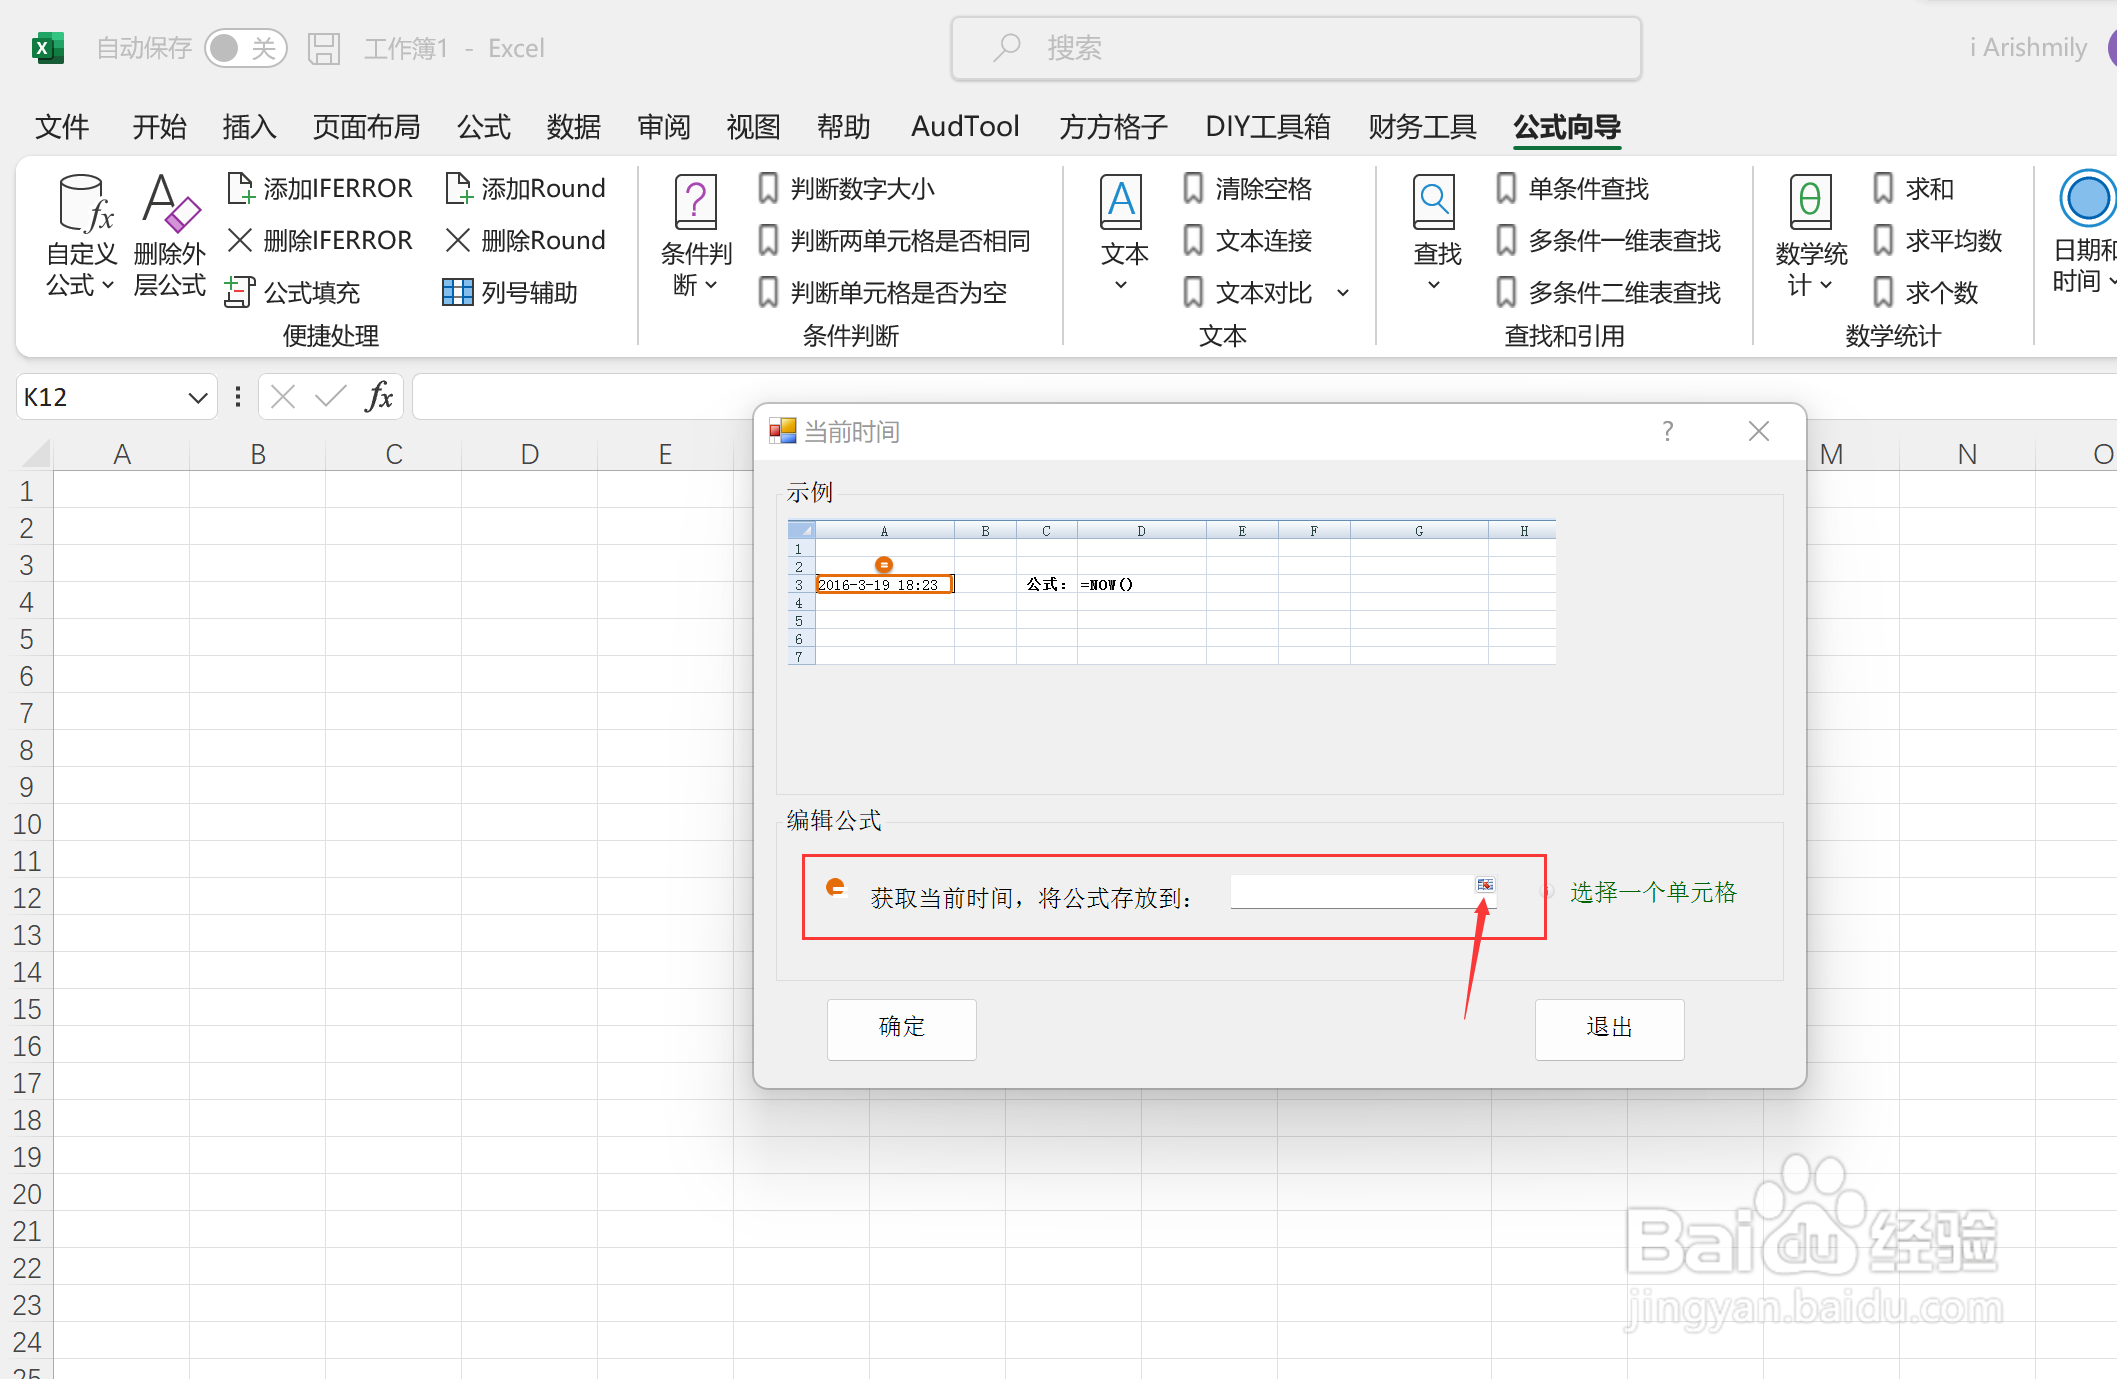Click the cell range picker in the dialog
This screenshot has height=1379, width=2117.
(1486, 885)
